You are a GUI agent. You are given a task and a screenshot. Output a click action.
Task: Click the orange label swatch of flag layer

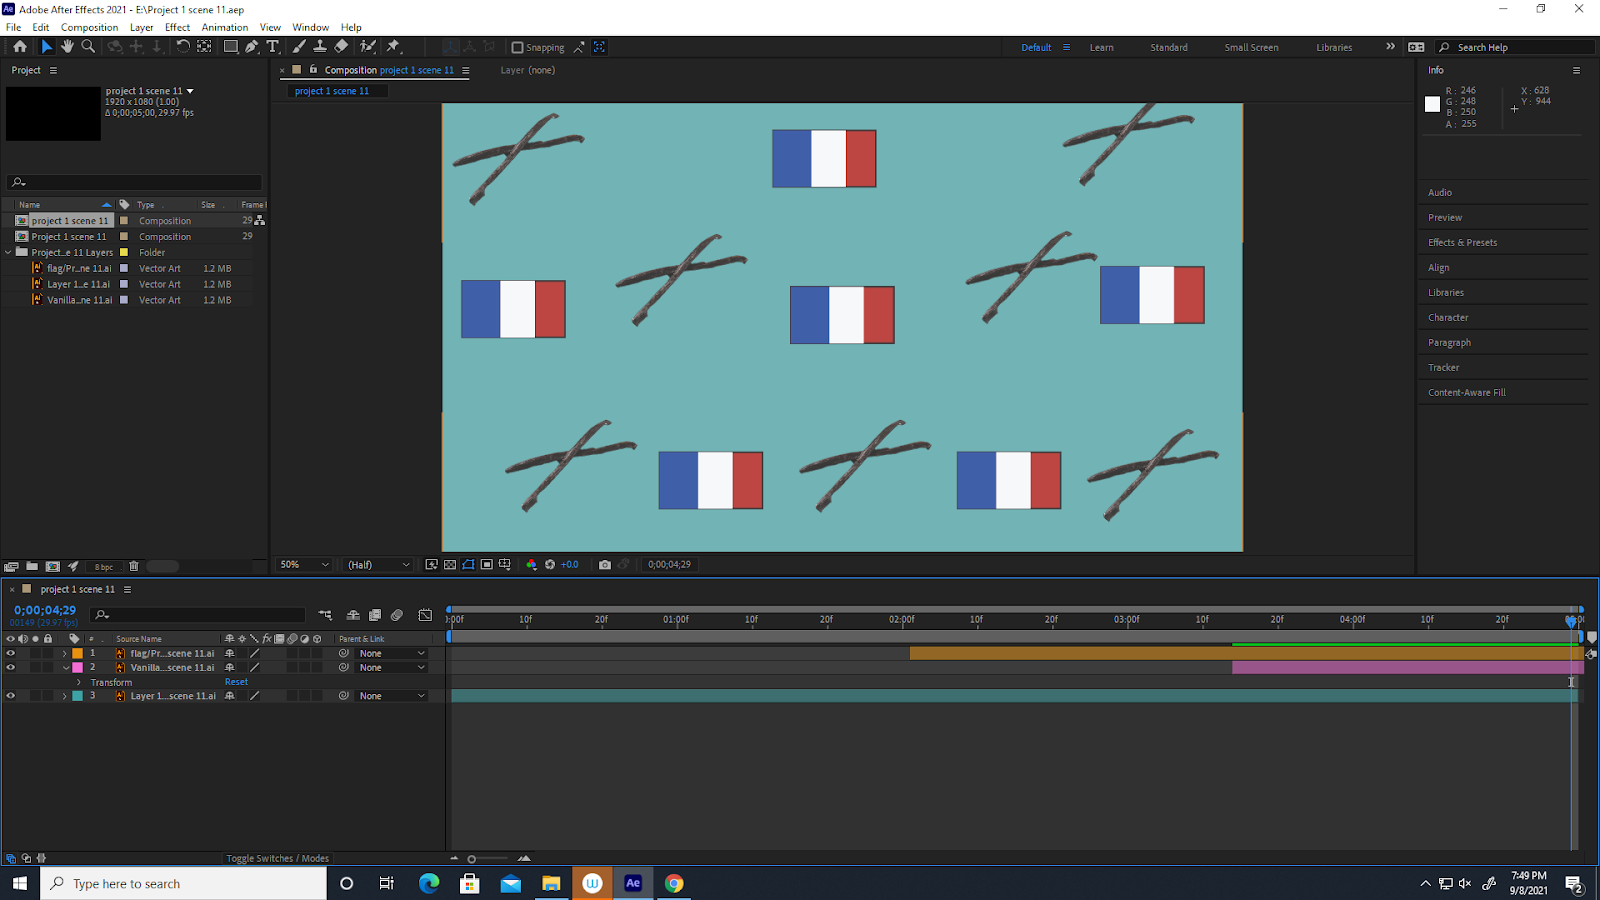78,653
